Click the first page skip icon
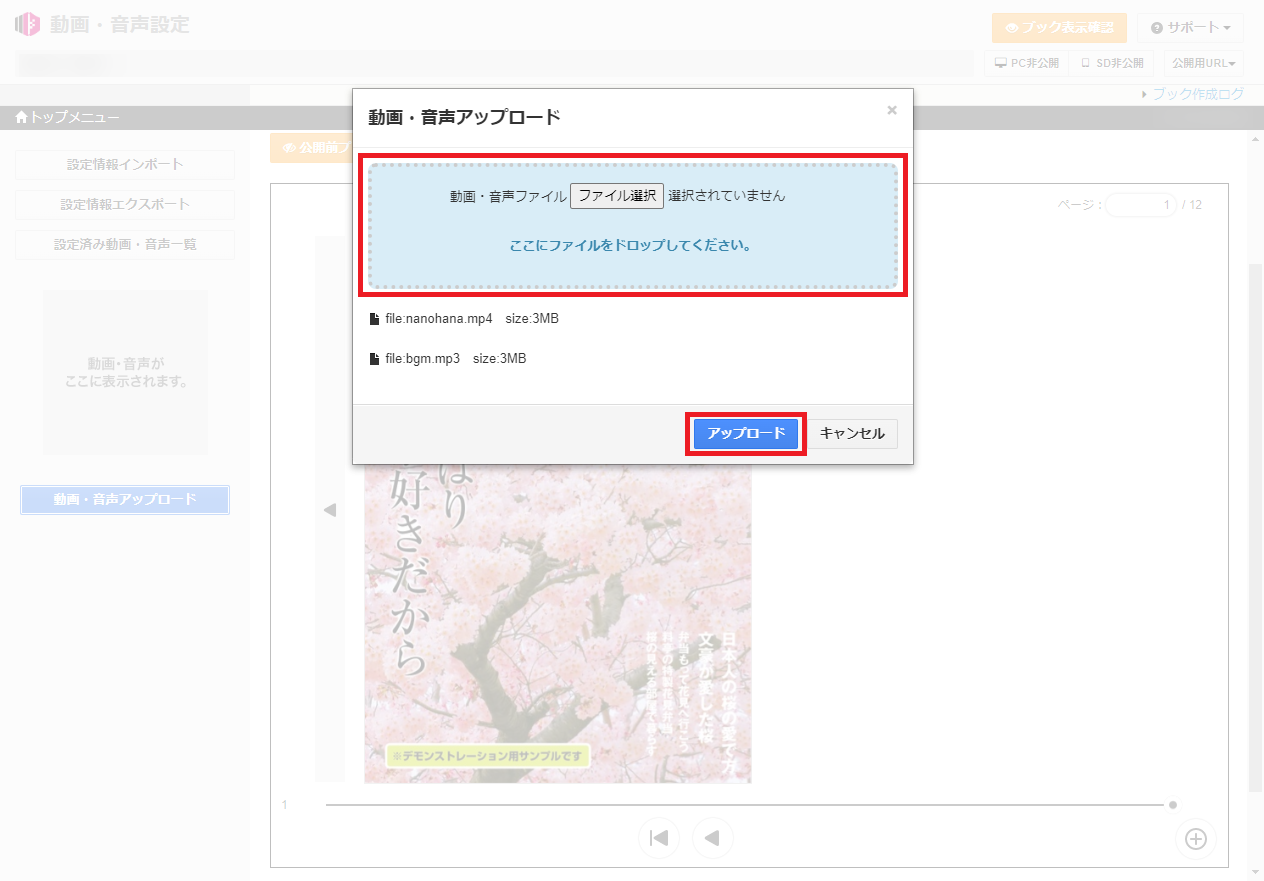The image size is (1264, 881). 659,838
